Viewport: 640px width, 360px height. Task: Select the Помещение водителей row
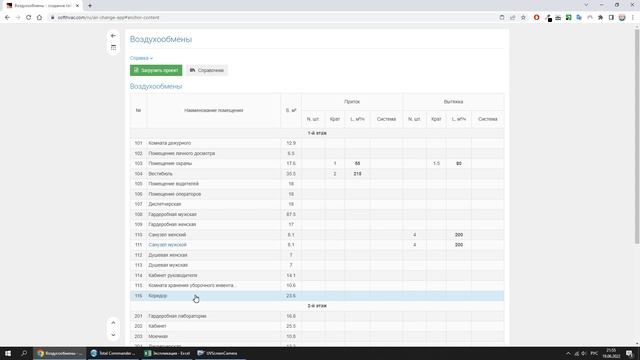coord(317,184)
